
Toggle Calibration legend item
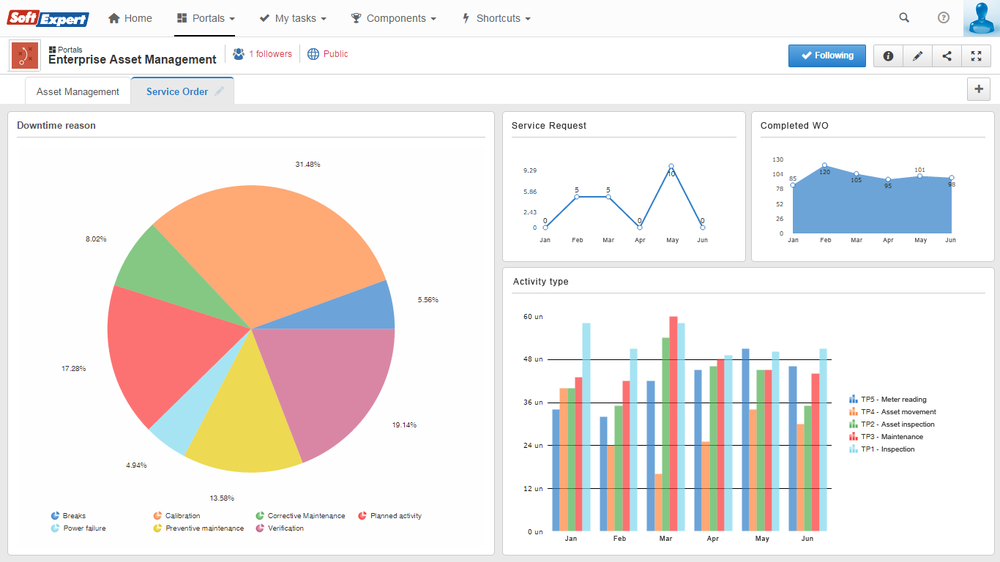tap(177, 515)
